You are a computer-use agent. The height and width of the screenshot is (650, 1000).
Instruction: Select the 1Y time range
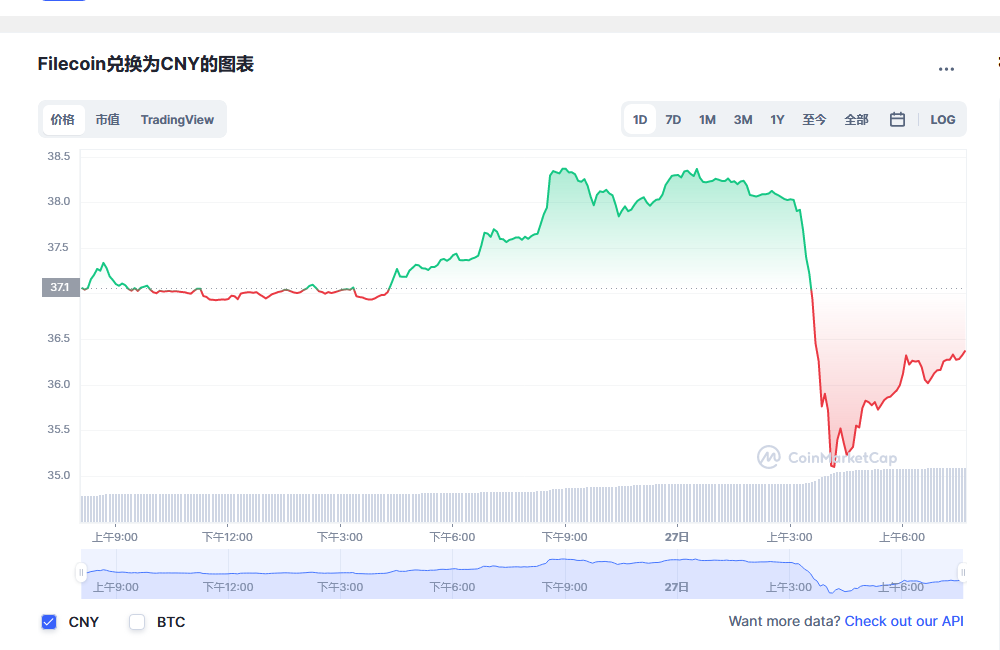point(777,119)
